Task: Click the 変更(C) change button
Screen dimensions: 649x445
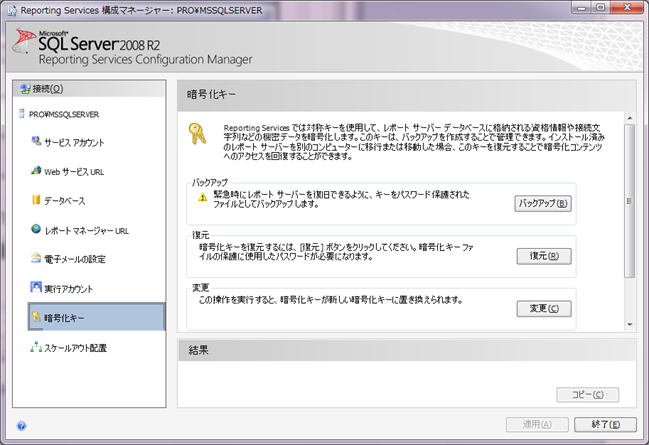Action: tap(544, 309)
